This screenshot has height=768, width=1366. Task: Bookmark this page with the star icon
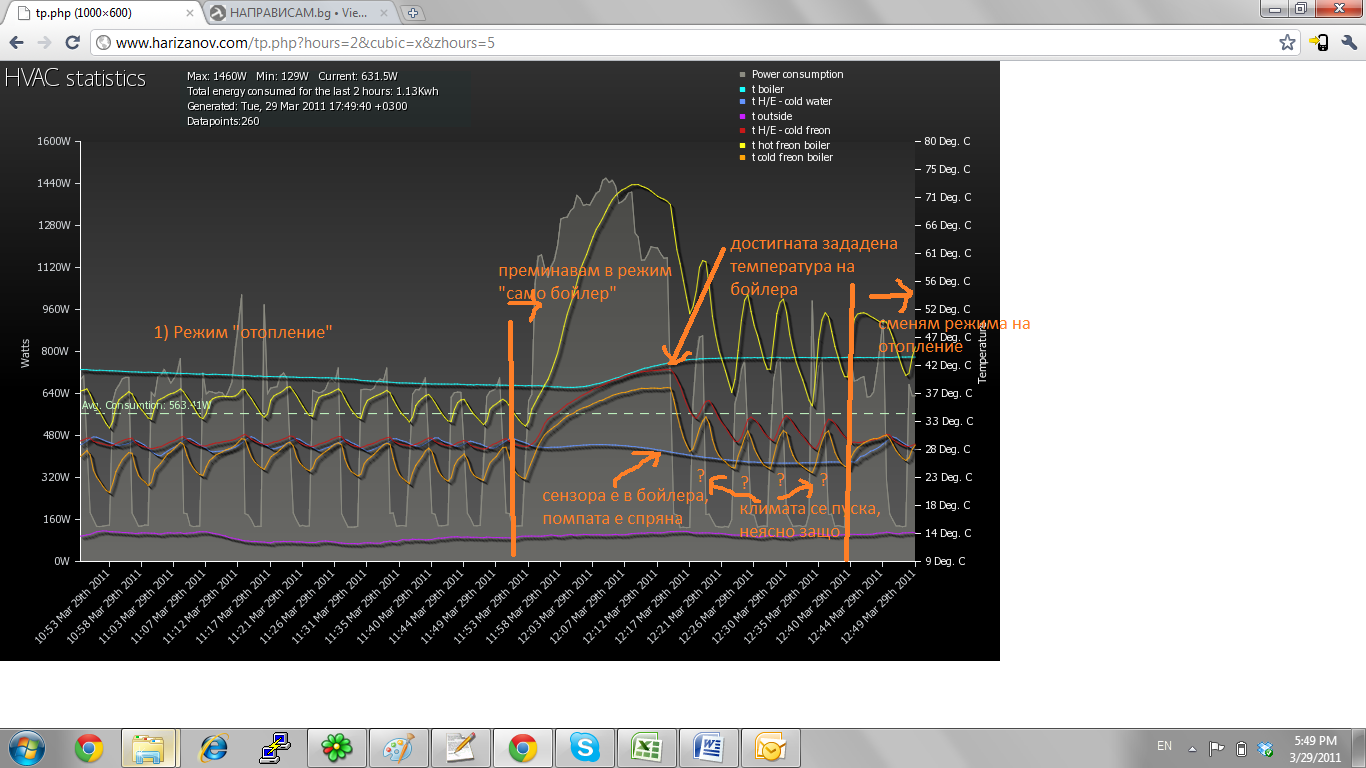1288,43
